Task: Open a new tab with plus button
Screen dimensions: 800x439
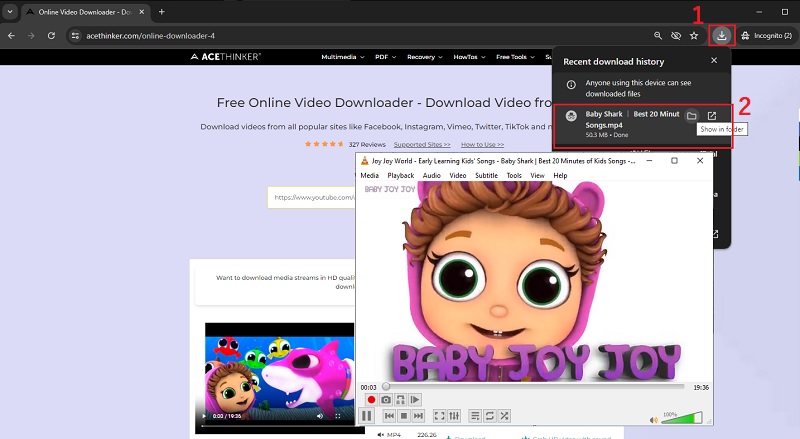Action: [x=162, y=12]
